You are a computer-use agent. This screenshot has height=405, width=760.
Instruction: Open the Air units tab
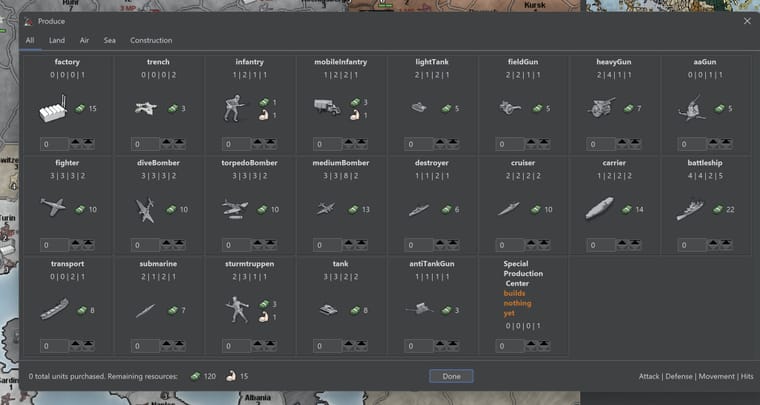coord(84,41)
